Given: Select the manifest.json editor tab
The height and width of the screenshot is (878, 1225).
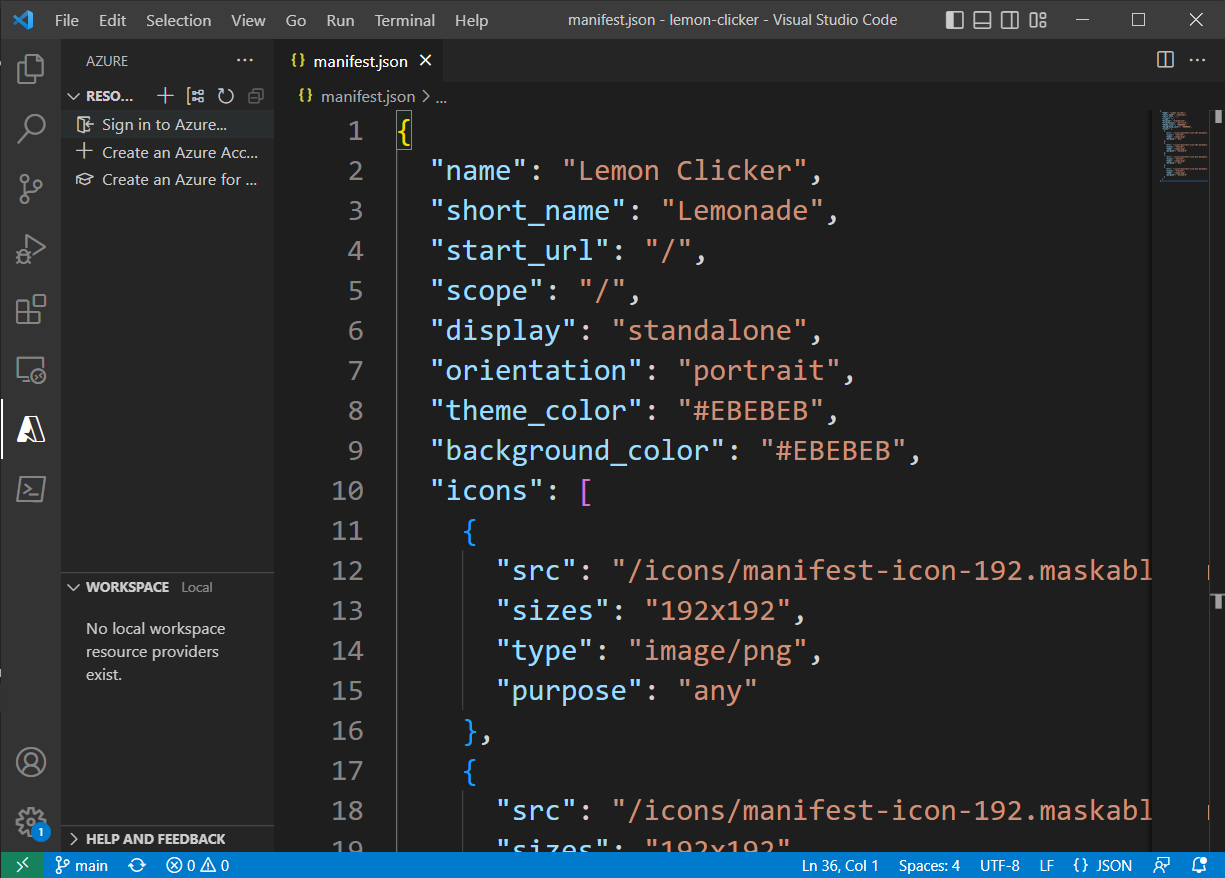Looking at the screenshot, I should coord(360,61).
